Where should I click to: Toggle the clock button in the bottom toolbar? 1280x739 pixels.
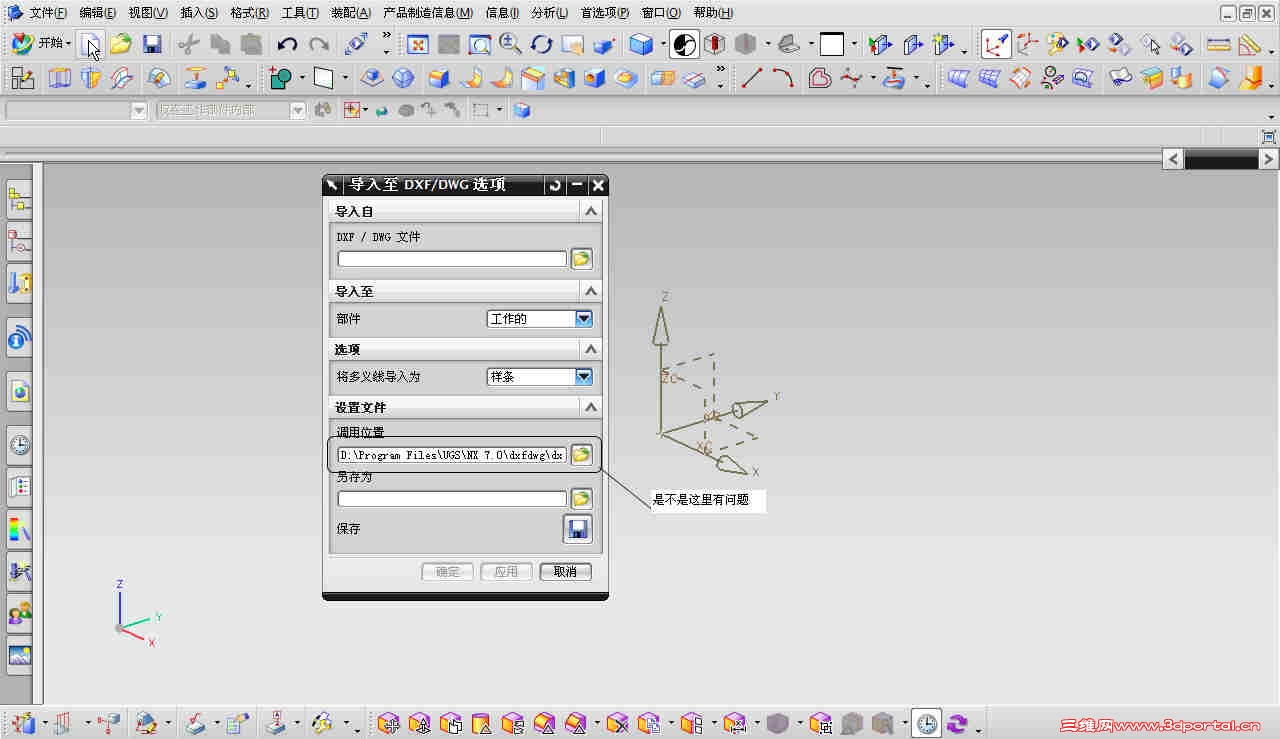[928, 722]
